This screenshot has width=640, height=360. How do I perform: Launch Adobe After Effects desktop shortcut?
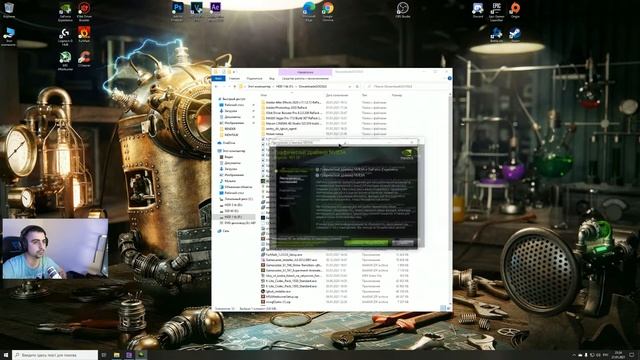pyautogui.click(x=216, y=11)
